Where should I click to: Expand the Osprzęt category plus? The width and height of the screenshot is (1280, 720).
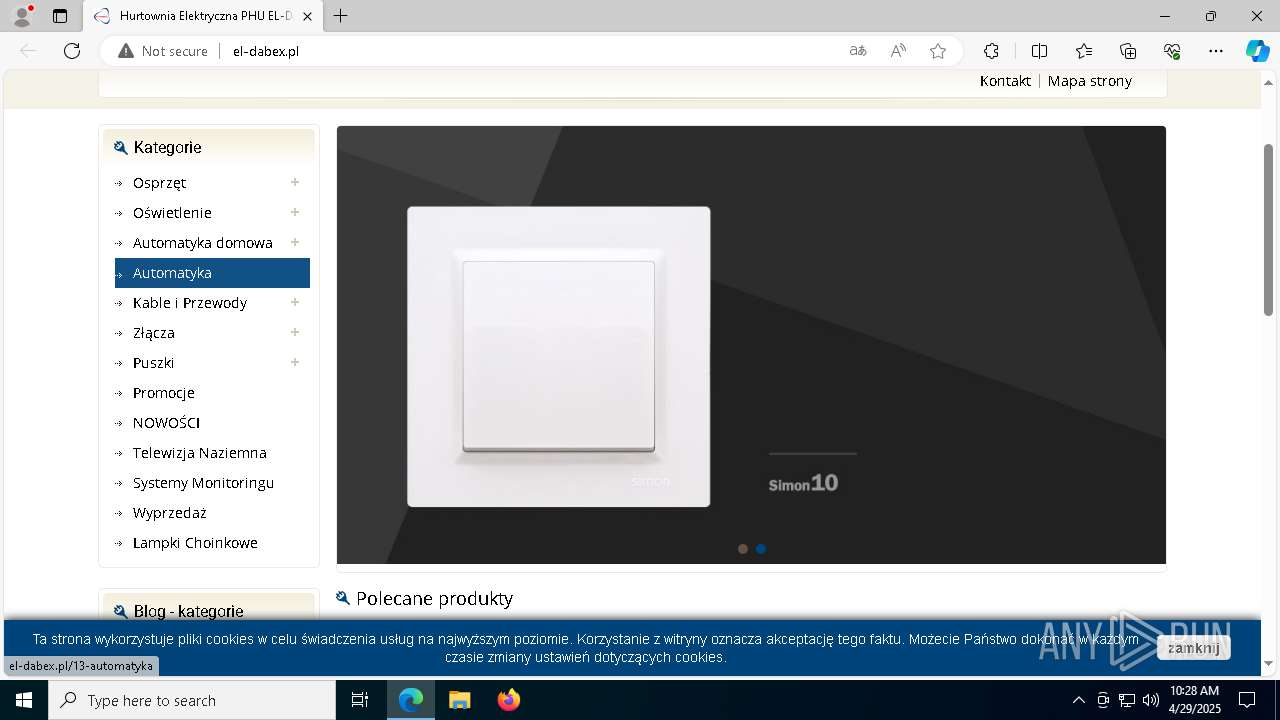click(295, 182)
